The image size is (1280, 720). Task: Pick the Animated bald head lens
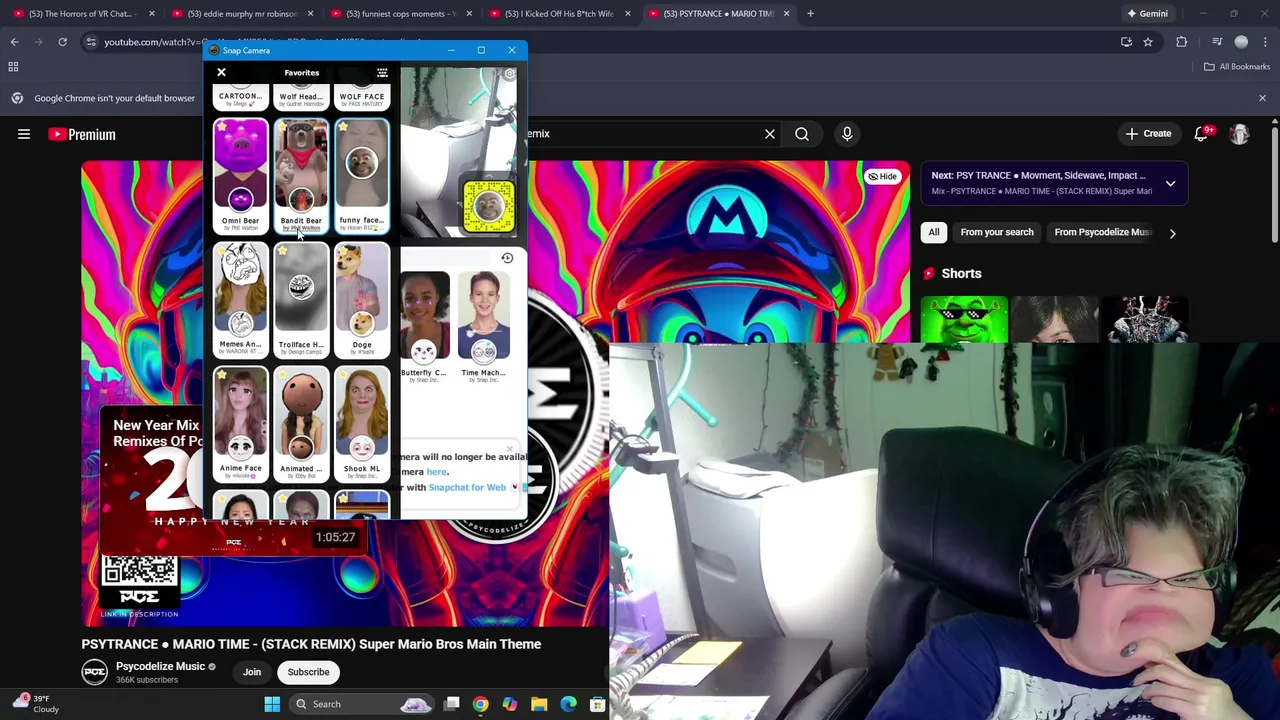[301, 423]
